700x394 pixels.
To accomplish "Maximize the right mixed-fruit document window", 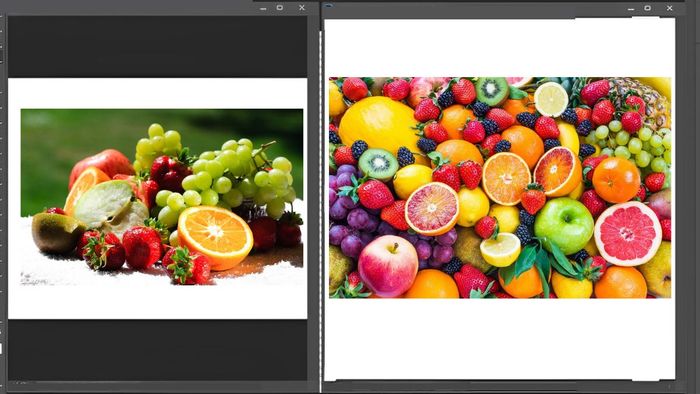I will [647, 8].
